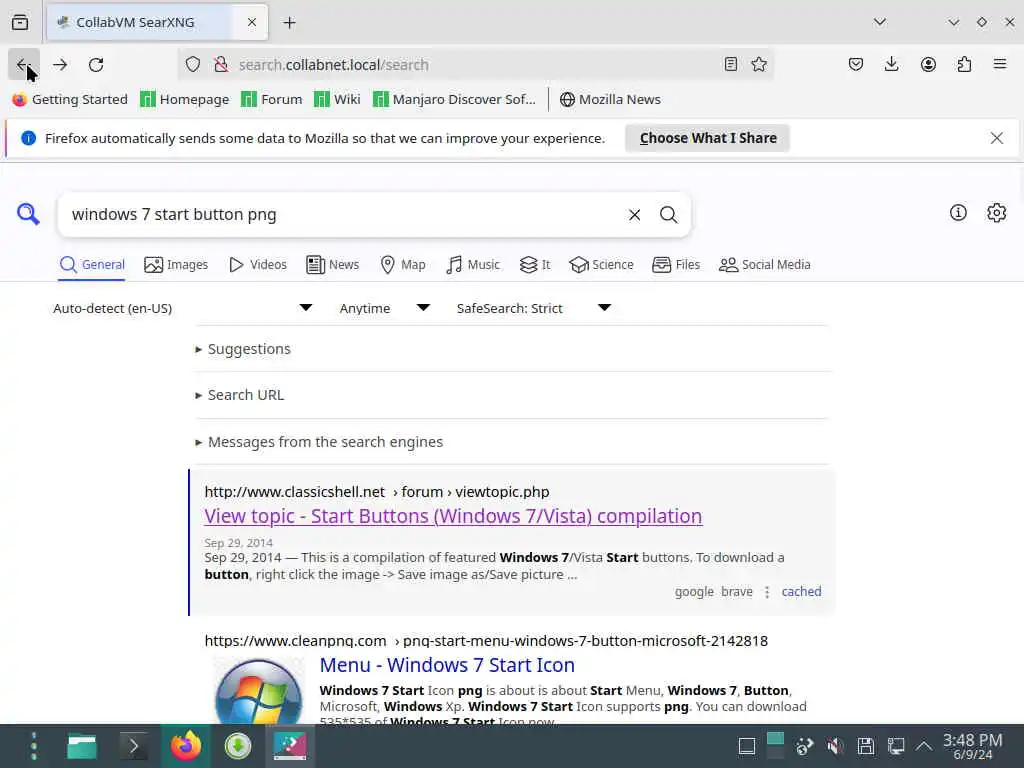Switch to the News search tab
Image resolution: width=1024 pixels, height=768 pixels.
tap(332, 264)
